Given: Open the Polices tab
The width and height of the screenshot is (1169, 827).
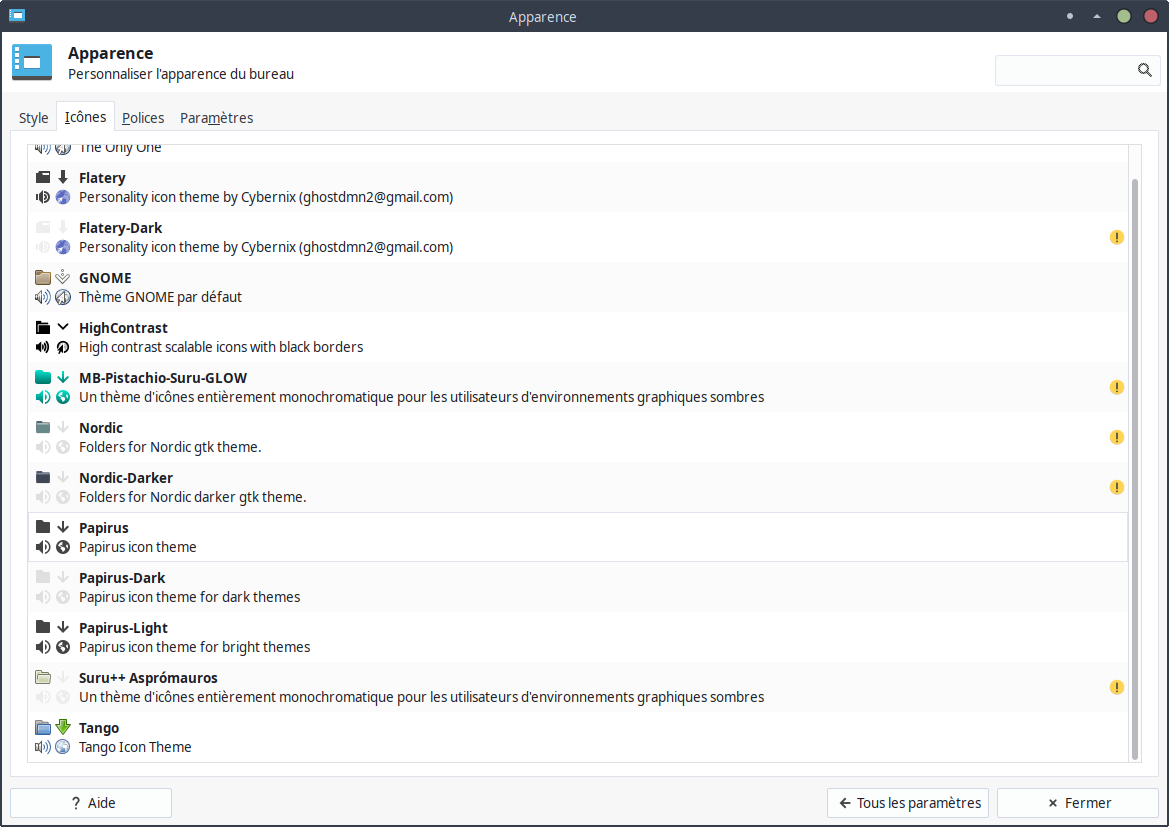Looking at the screenshot, I should 143,118.
